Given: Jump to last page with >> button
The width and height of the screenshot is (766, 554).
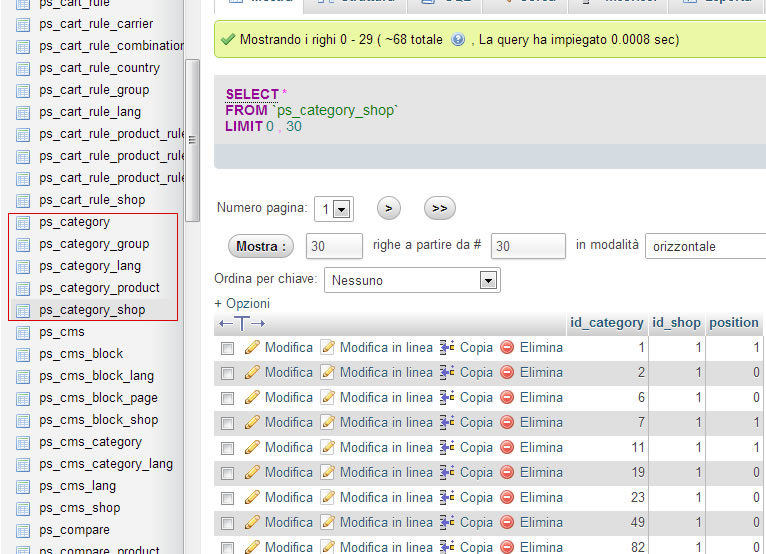Looking at the screenshot, I should [x=440, y=208].
